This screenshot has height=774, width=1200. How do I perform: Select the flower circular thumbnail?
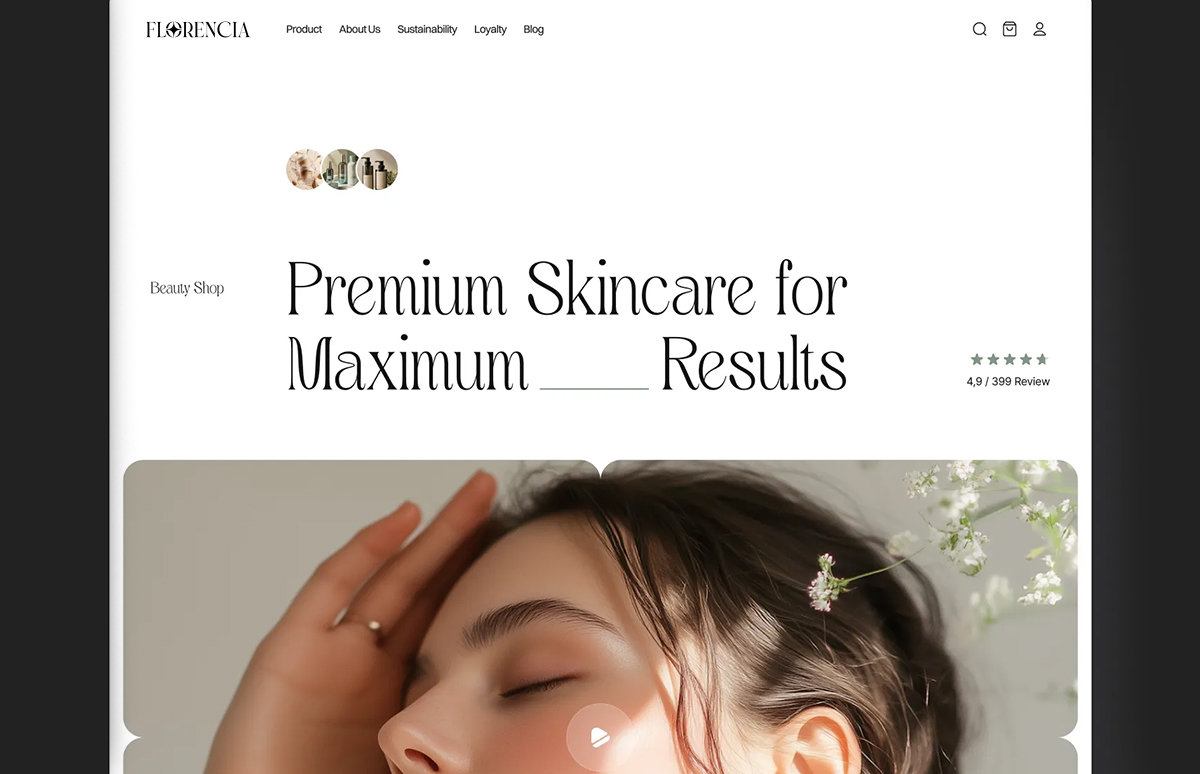pos(305,170)
